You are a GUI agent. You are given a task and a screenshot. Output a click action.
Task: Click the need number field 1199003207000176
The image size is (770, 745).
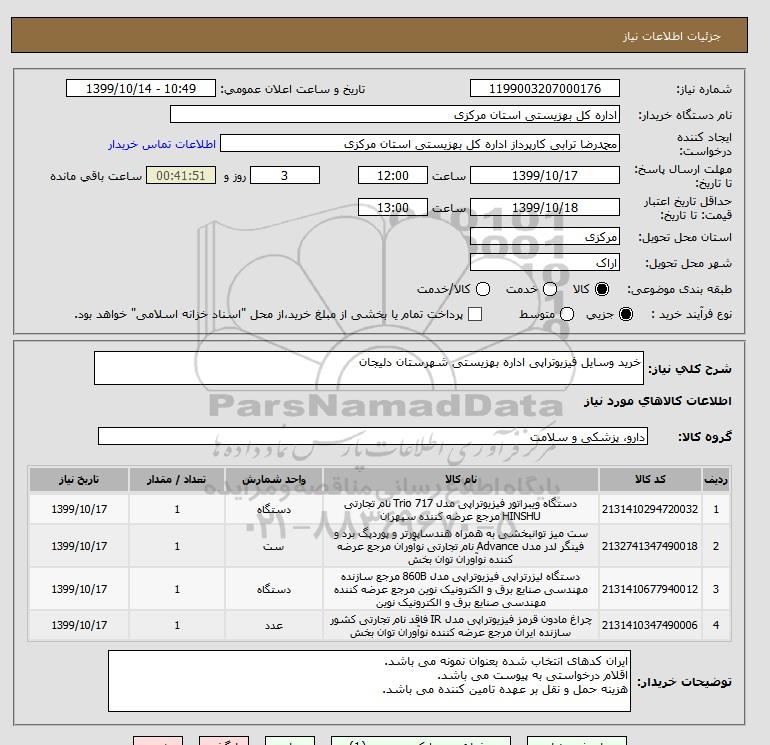(x=545, y=89)
